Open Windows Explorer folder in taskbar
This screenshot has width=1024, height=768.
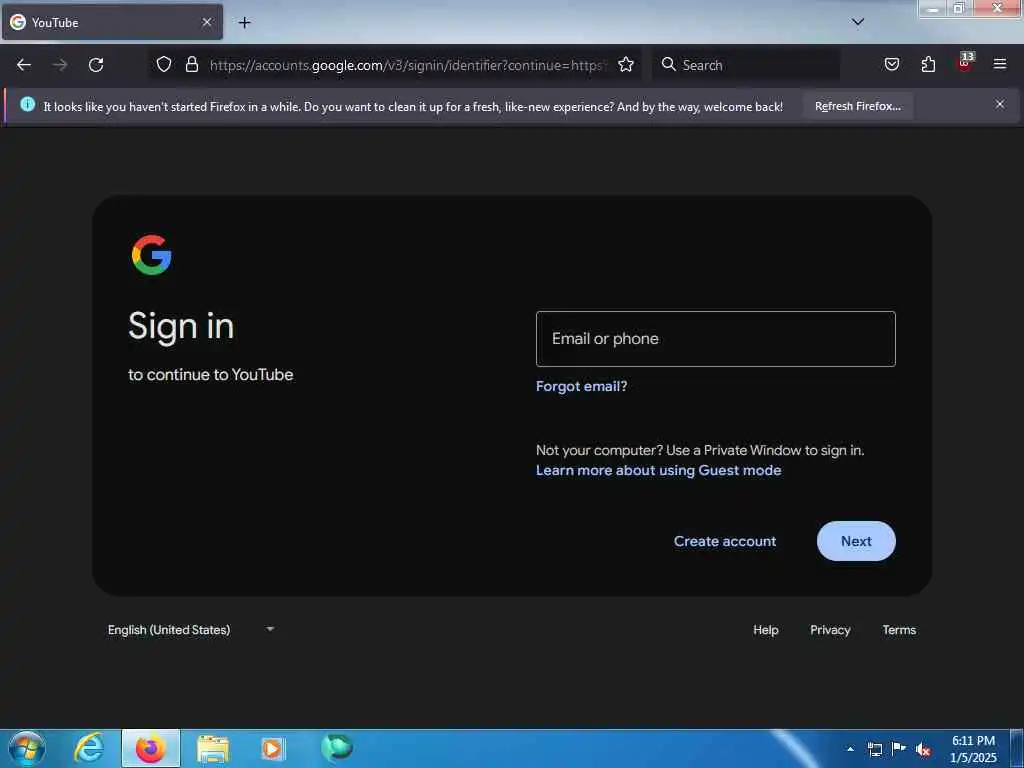213,749
